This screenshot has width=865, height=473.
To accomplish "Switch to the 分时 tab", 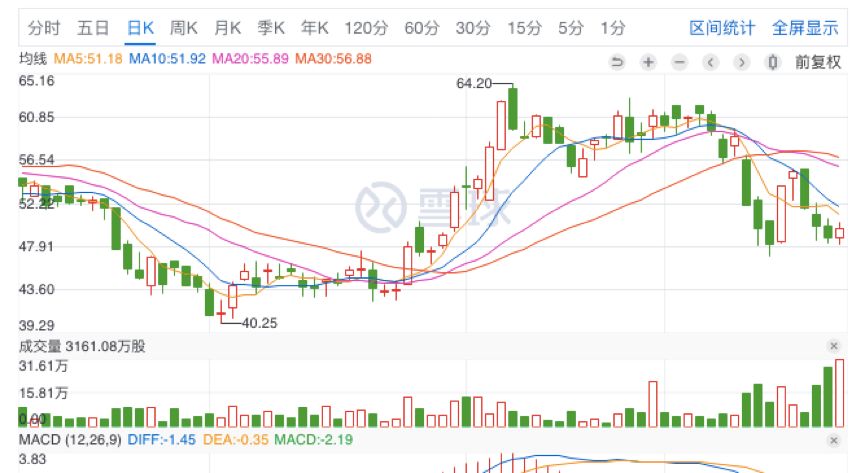I will coord(44,28).
